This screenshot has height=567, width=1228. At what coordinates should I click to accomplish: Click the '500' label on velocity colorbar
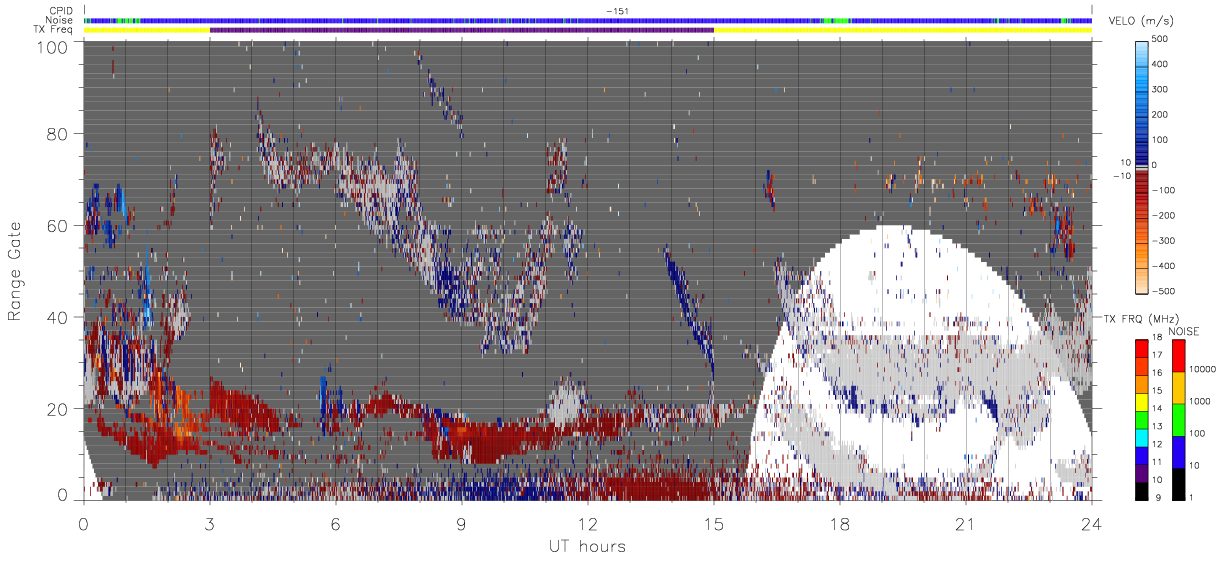(1160, 40)
